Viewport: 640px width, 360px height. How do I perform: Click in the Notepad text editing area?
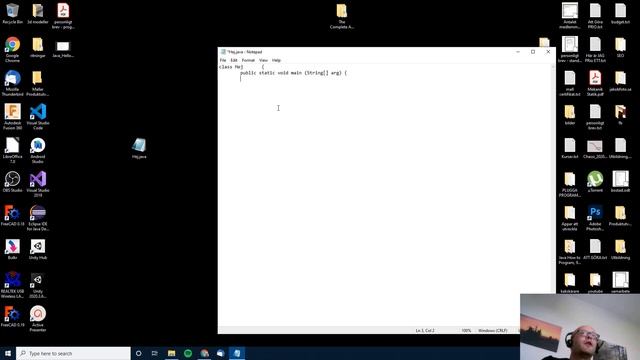tap(384, 195)
